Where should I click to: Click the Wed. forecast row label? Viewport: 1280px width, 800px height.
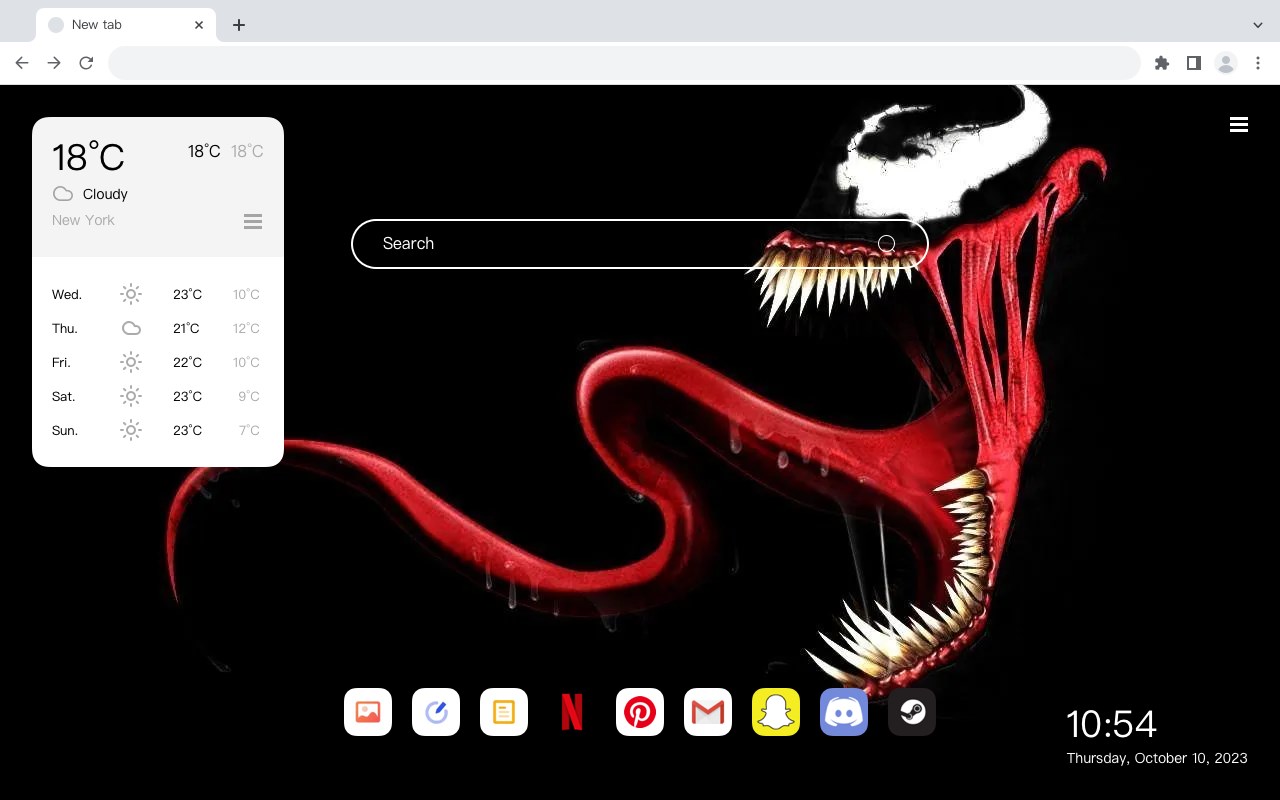click(x=67, y=294)
